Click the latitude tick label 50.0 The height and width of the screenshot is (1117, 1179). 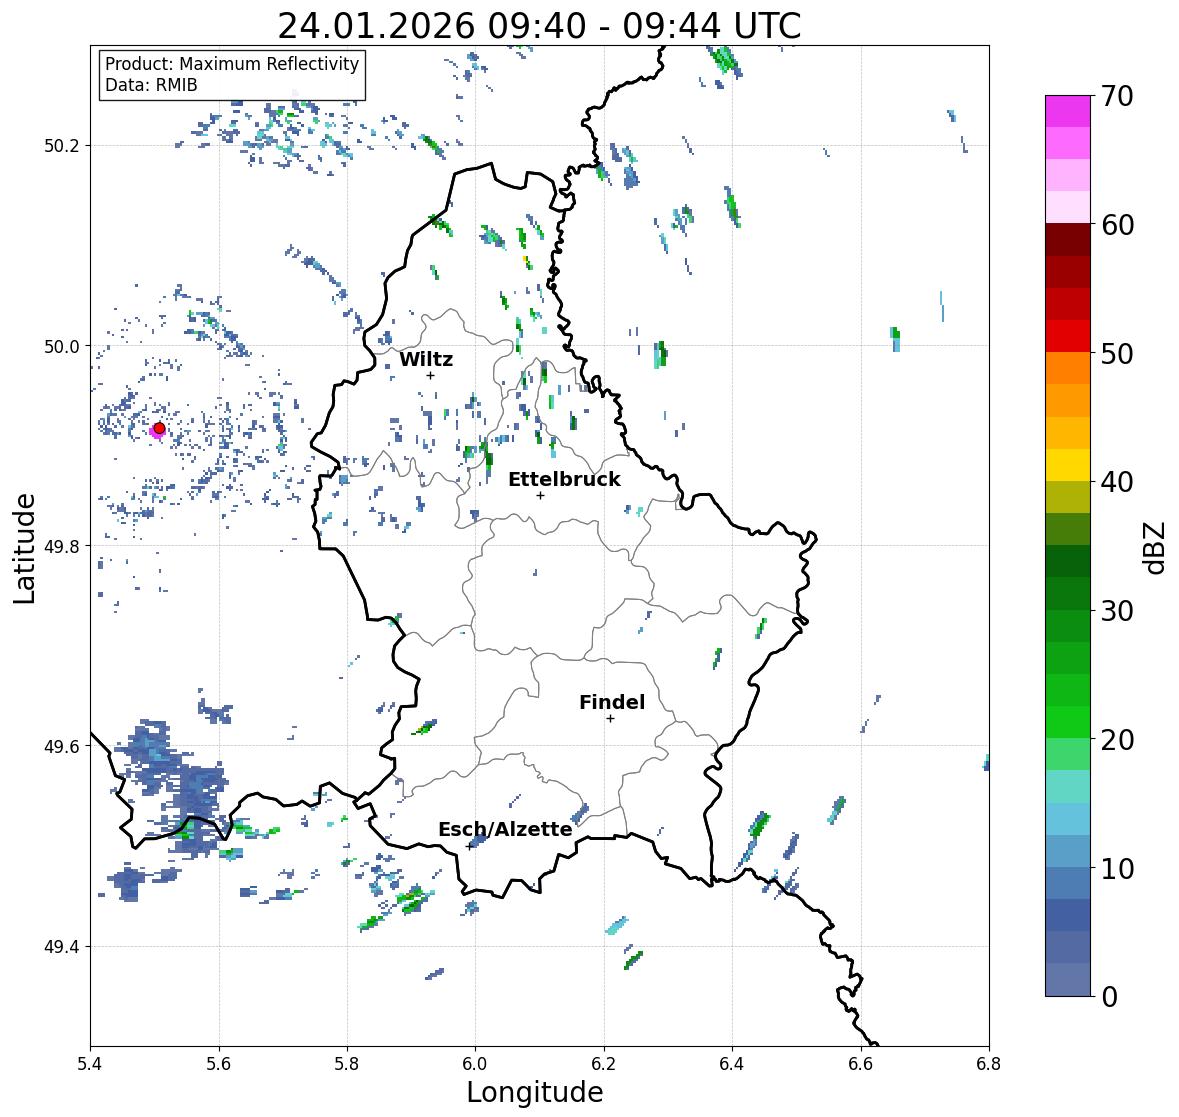click(62, 347)
